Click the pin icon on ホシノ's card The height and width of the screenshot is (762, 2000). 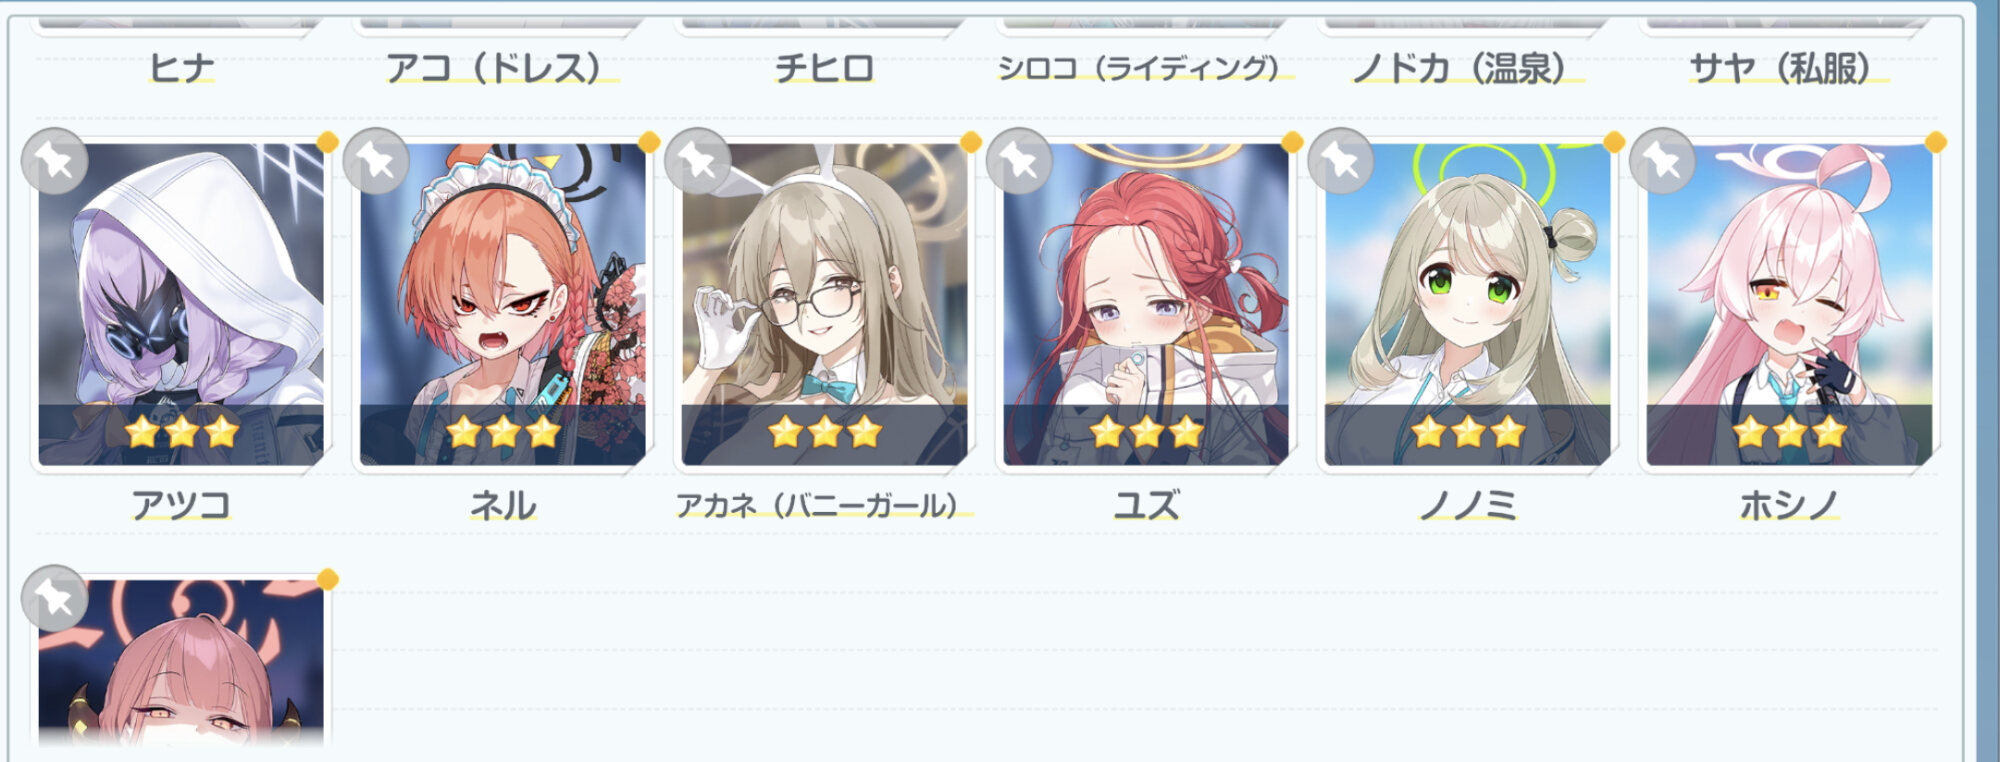click(1663, 162)
